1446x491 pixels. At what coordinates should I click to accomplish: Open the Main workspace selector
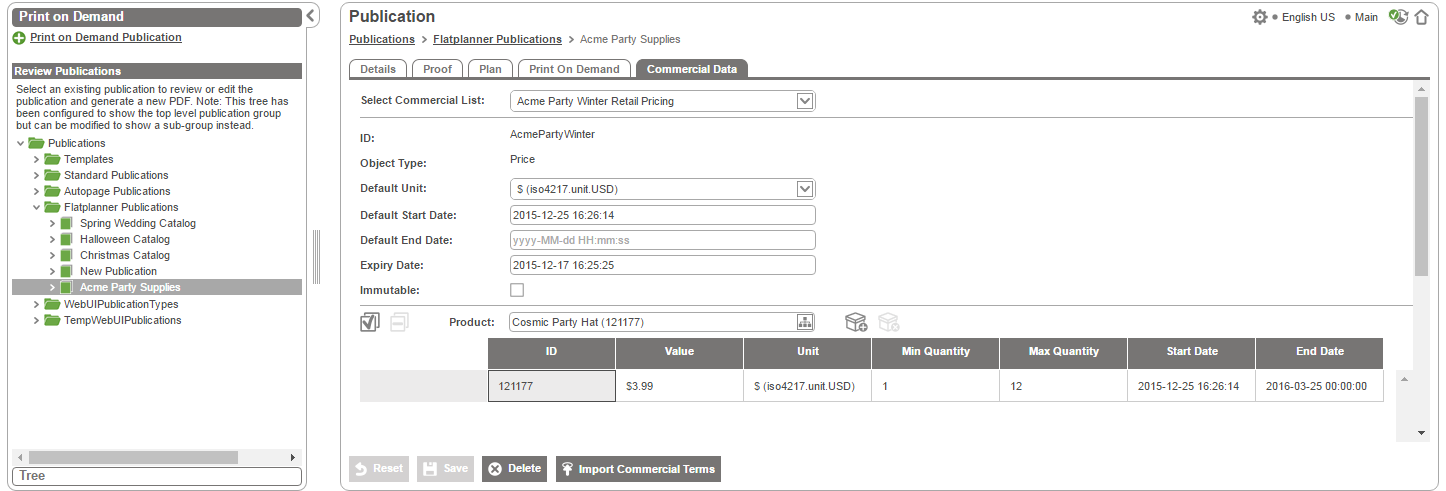pos(1366,17)
